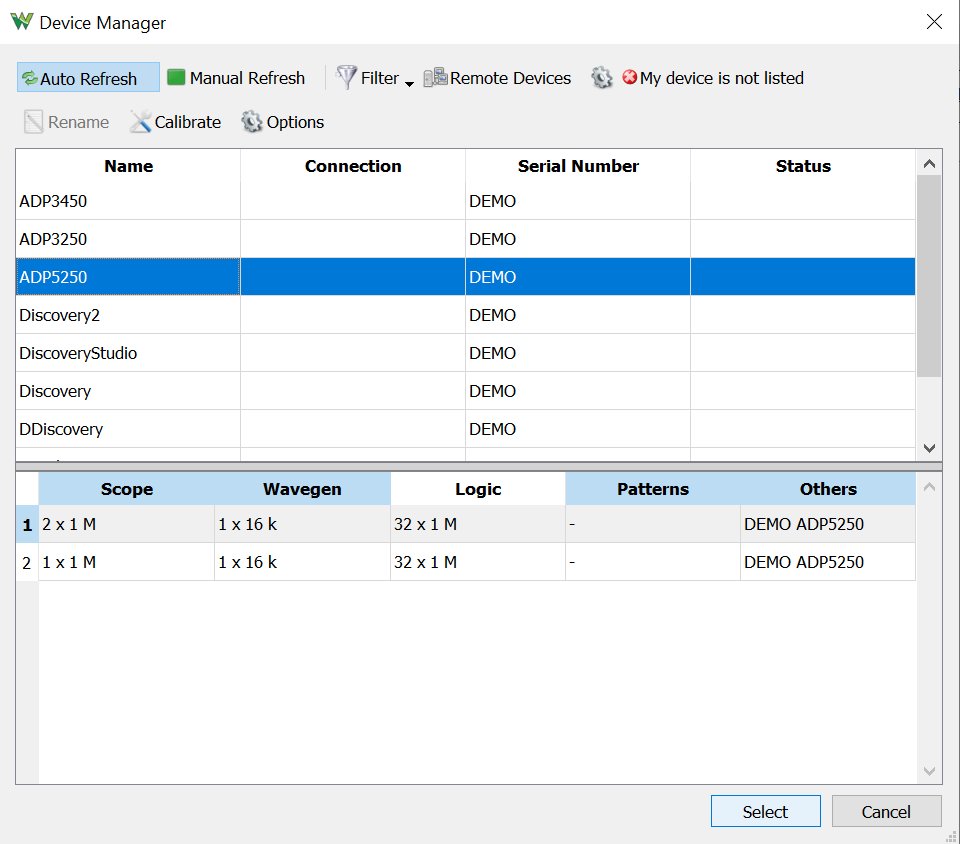Click the Cancel button
Screen dimensions: 960x844
tap(886, 812)
